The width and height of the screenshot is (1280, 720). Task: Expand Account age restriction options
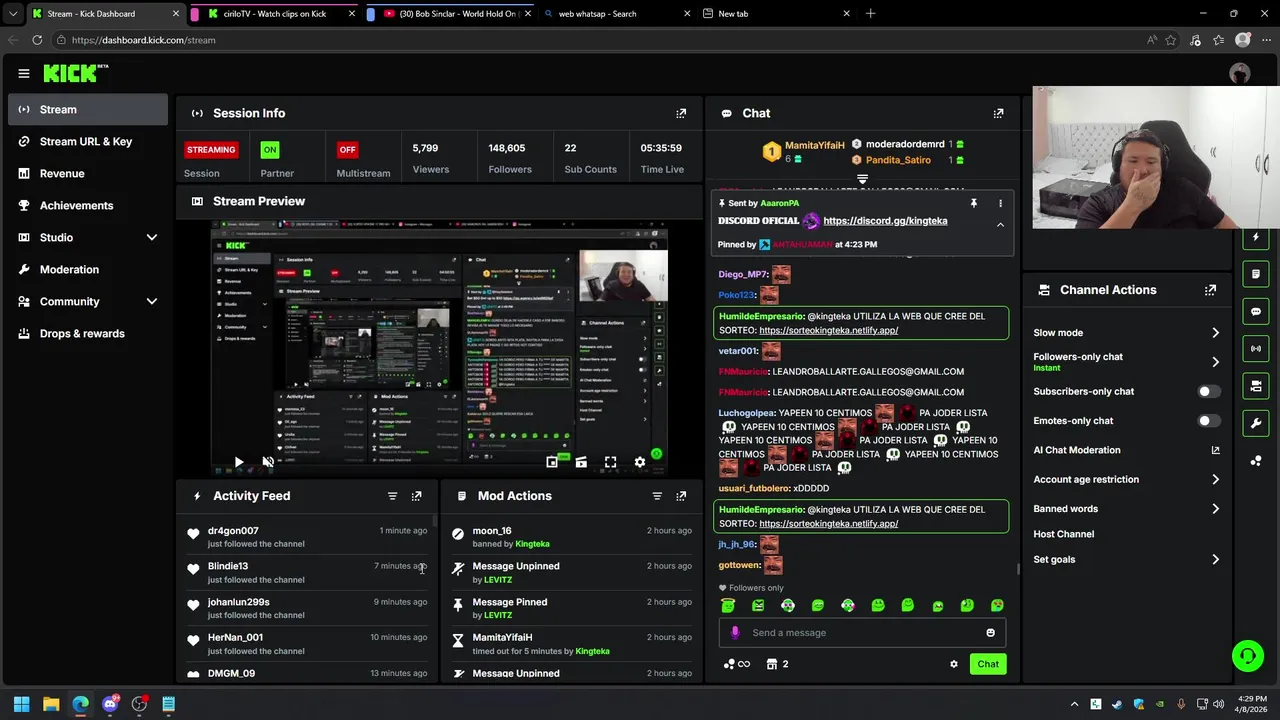[1215, 480]
